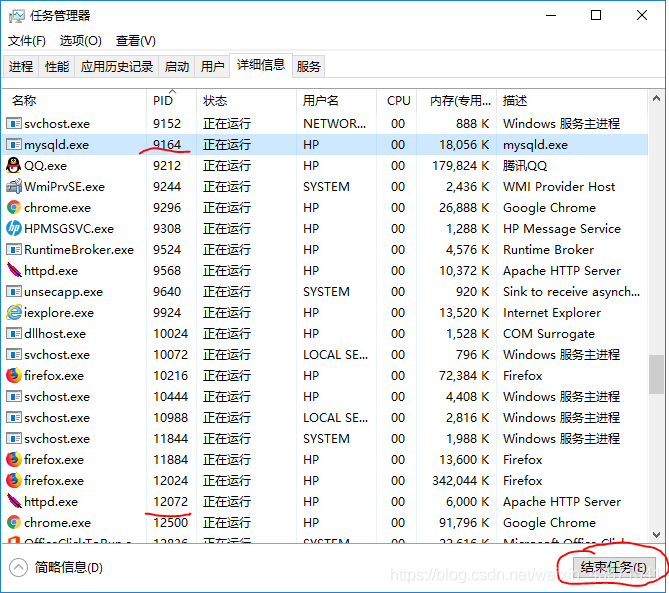Click the chrome.exe icon for PID 9296
This screenshot has height=593, width=669.
point(14,207)
